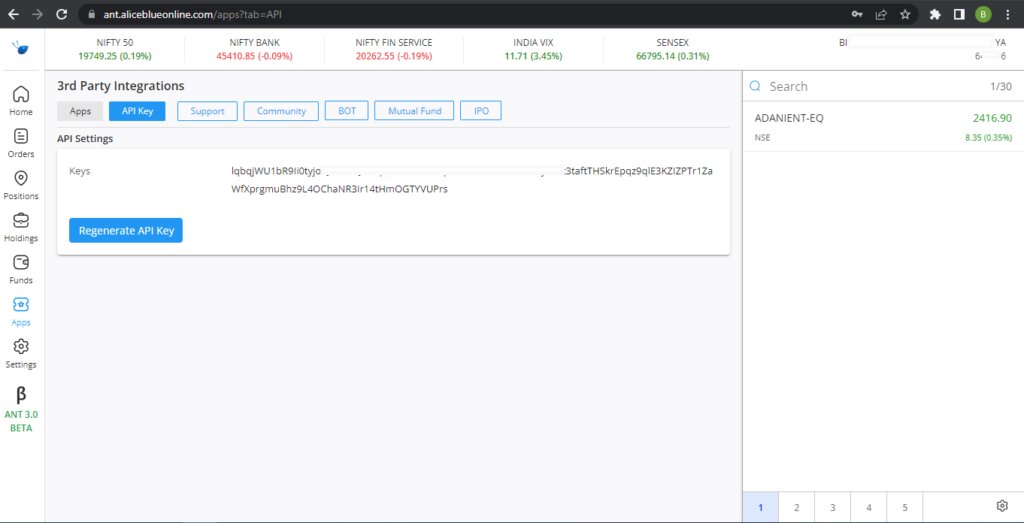Open the Support tab

tap(208, 111)
